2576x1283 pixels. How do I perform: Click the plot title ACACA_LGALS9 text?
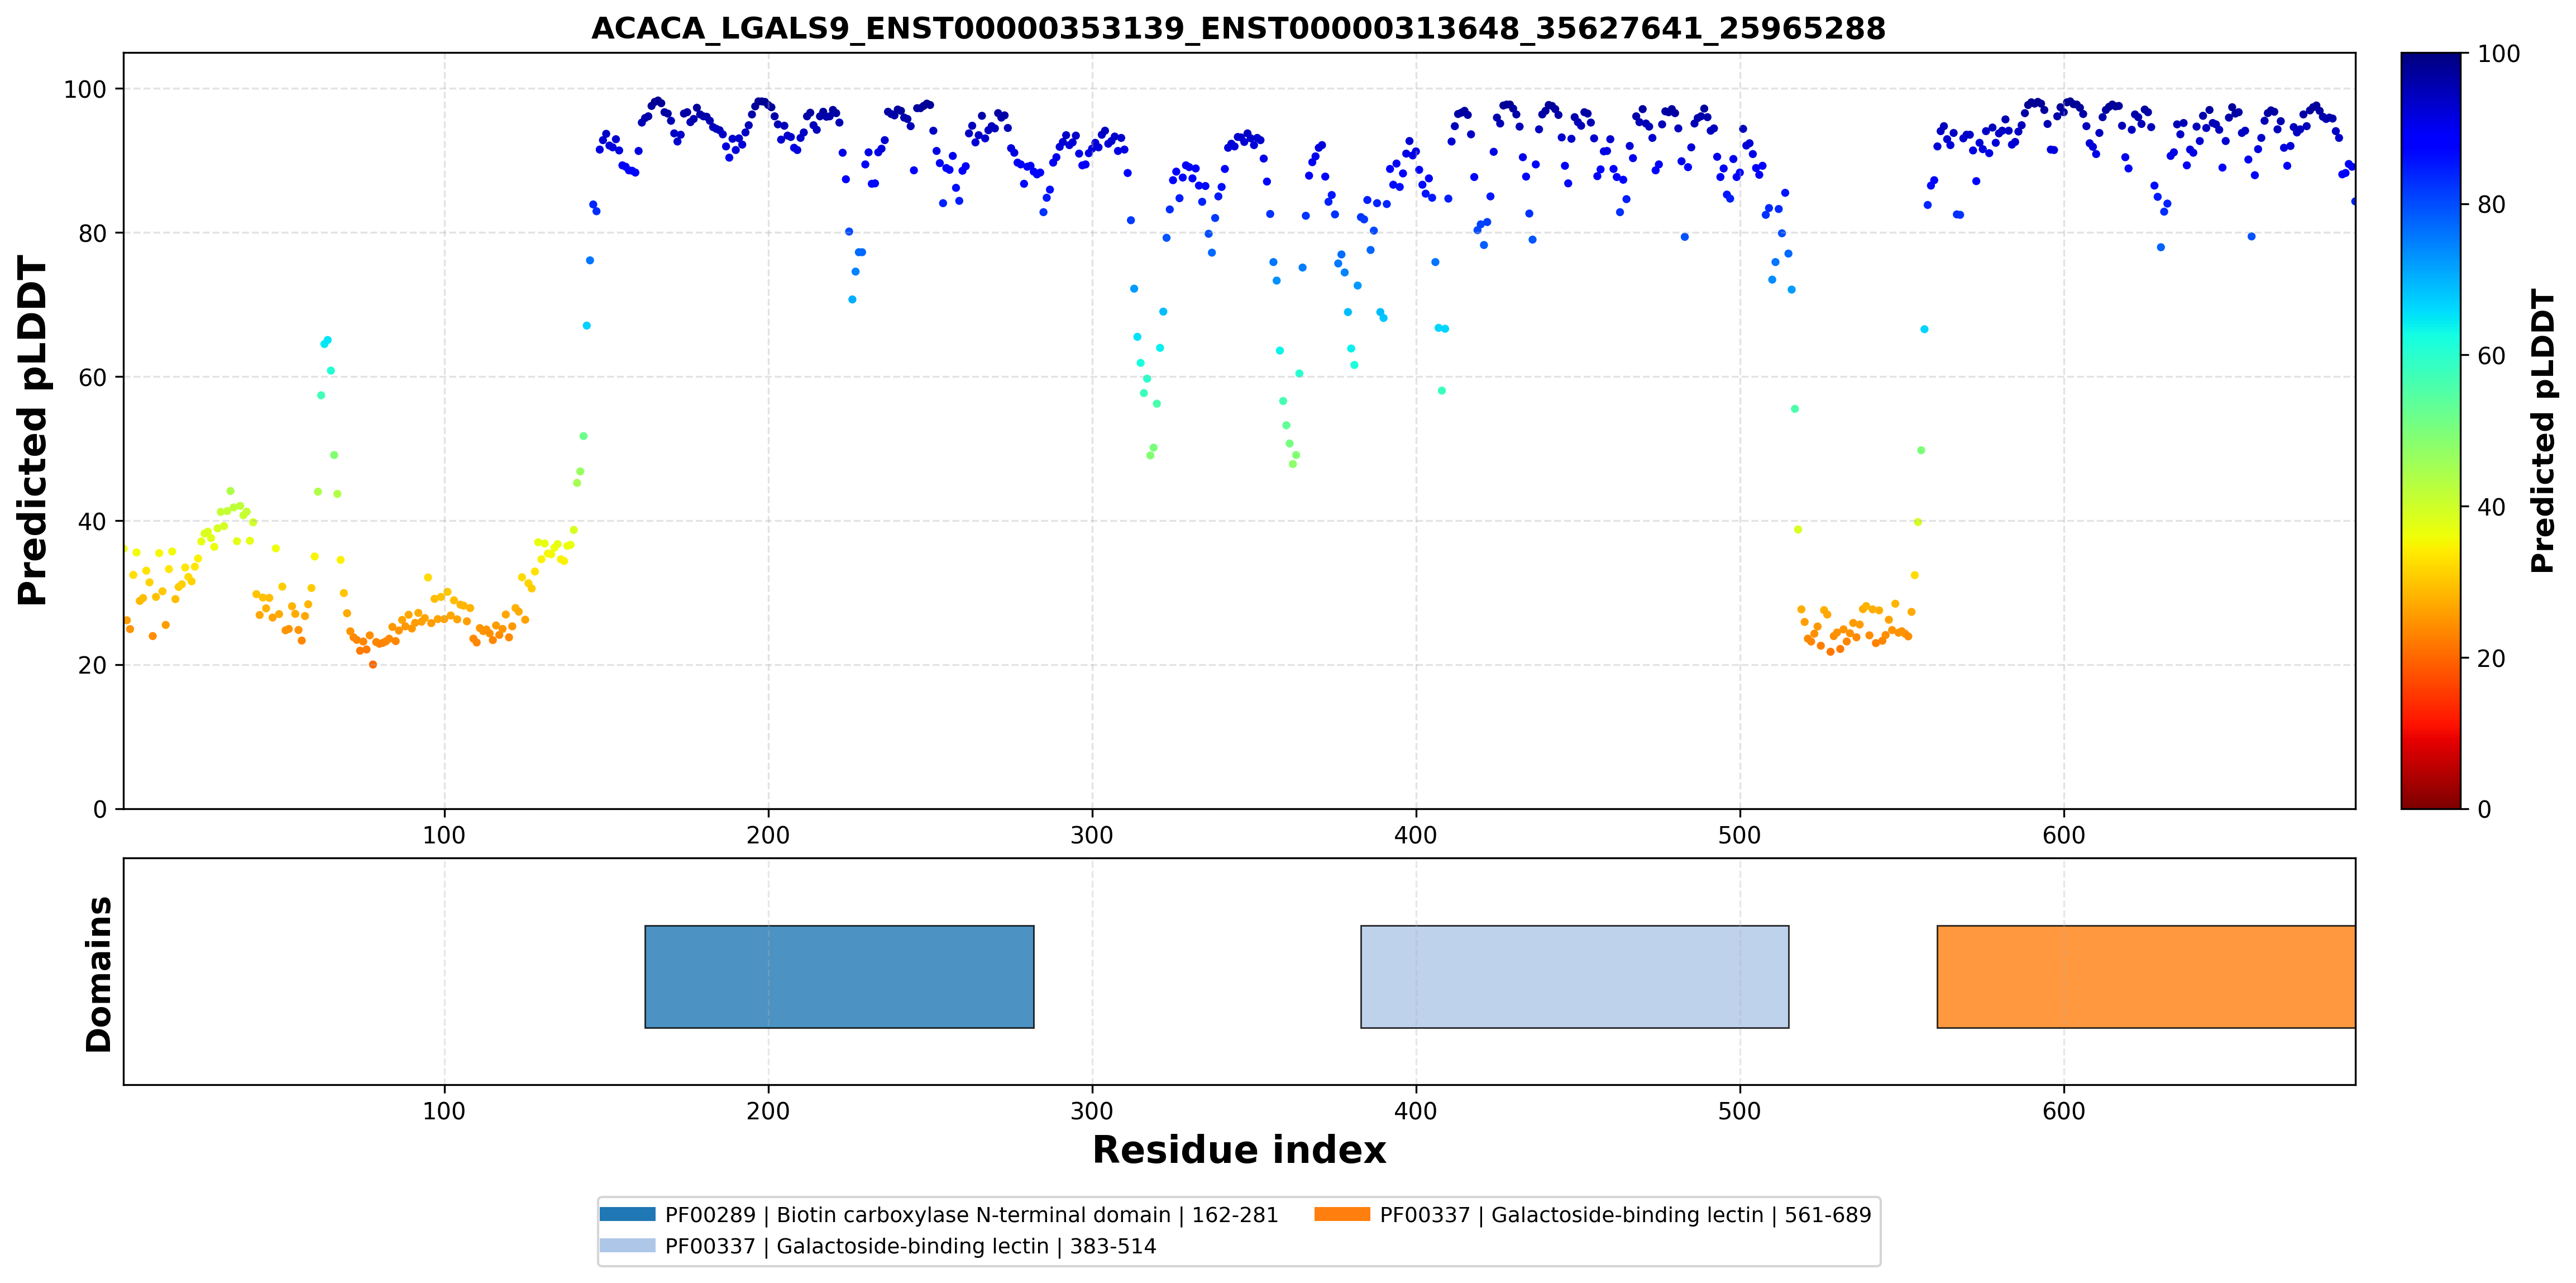1238,28
